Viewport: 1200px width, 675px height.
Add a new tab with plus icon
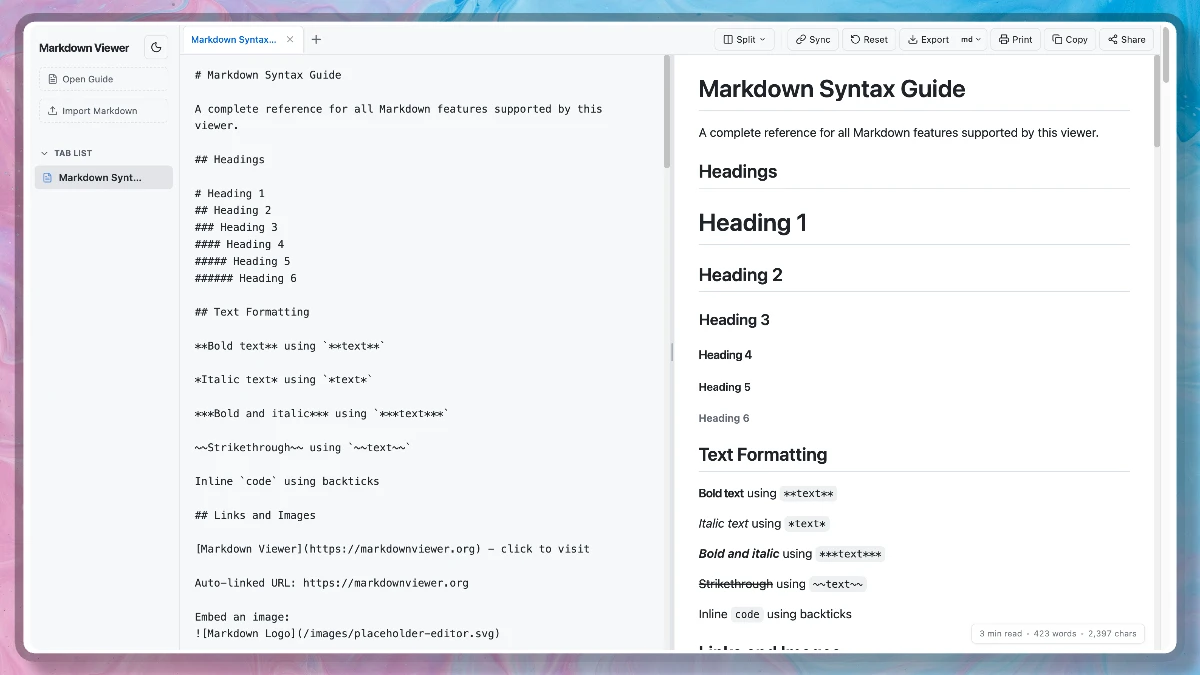point(316,40)
